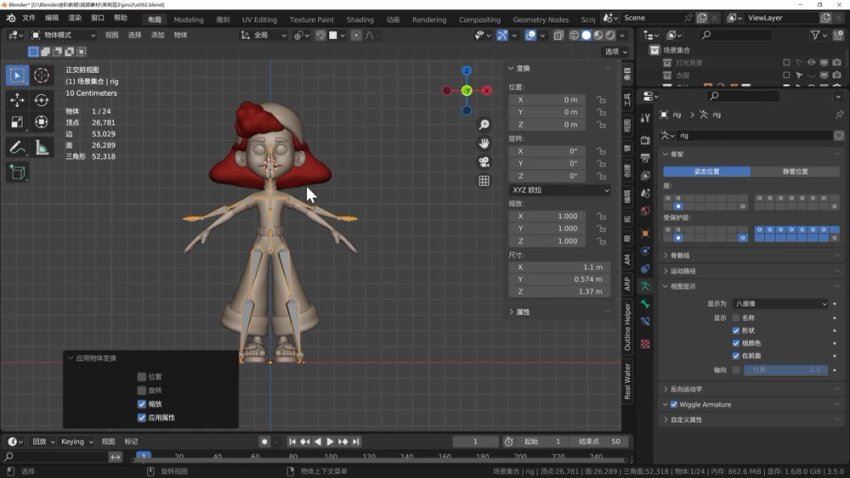
Task: Switch to the Shading workspace tab
Action: [360, 20]
